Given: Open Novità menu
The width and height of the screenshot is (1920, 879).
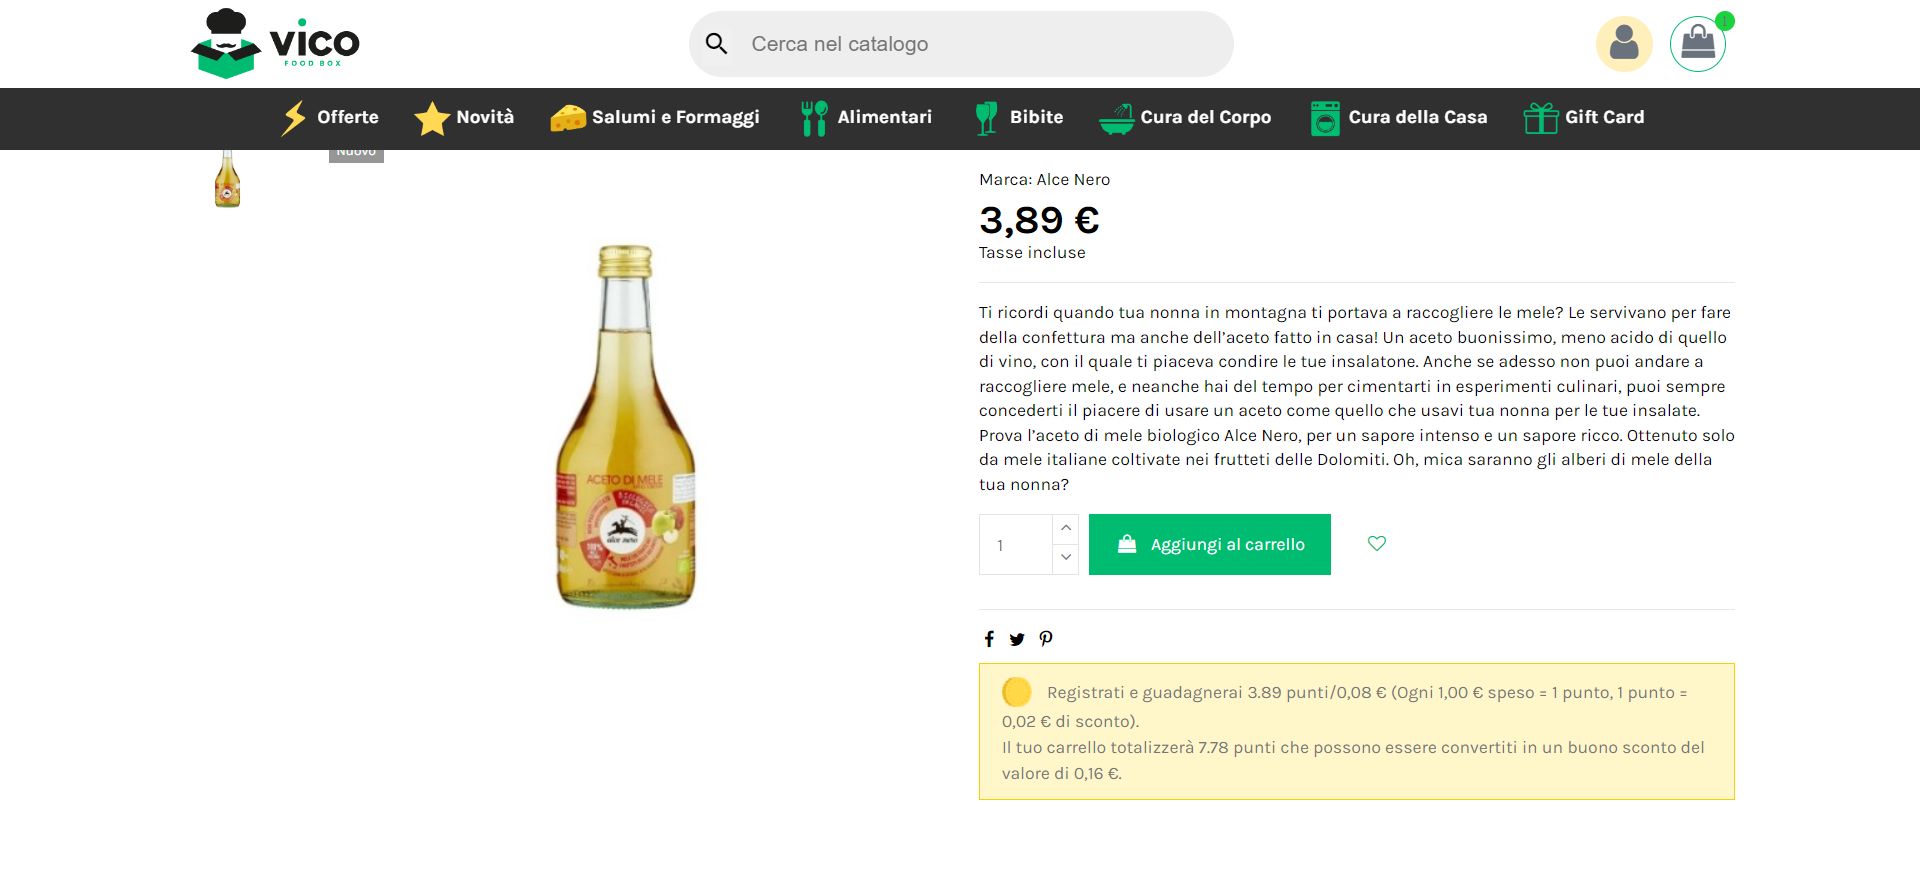Looking at the screenshot, I should pyautogui.click(x=464, y=118).
